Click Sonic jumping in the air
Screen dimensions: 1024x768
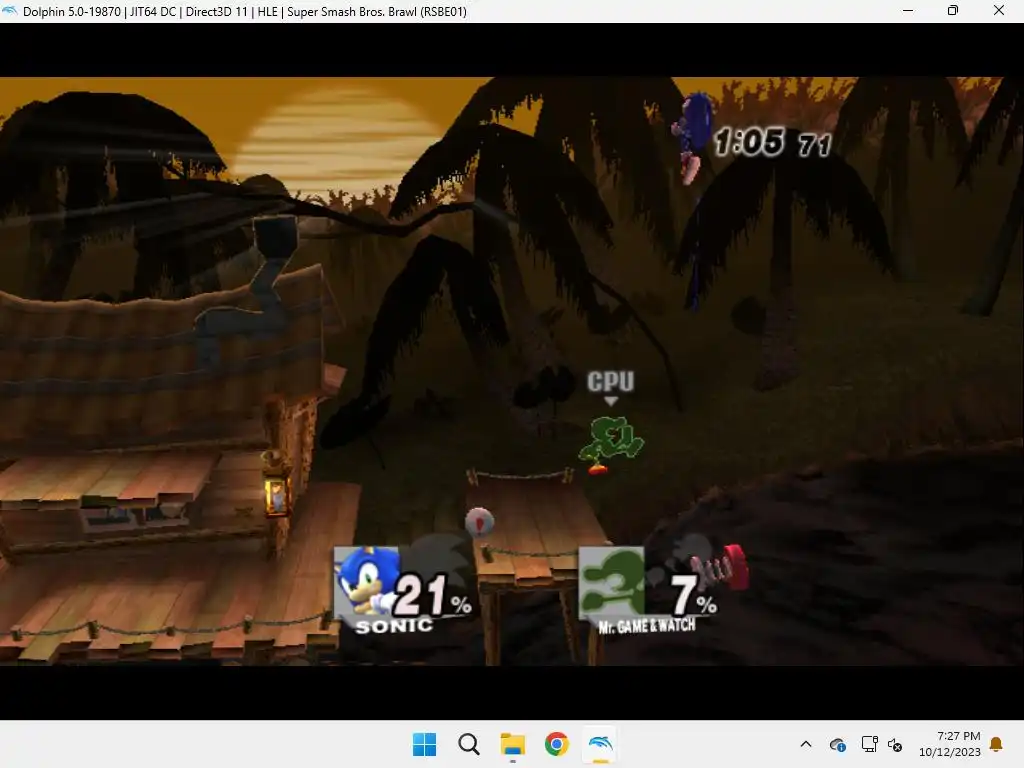(x=694, y=136)
